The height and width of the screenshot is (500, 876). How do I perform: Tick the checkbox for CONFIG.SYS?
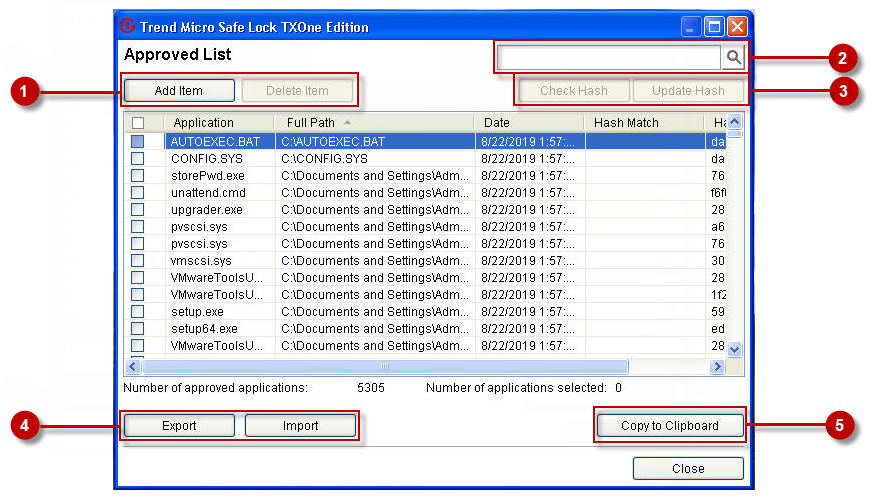pos(138,159)
